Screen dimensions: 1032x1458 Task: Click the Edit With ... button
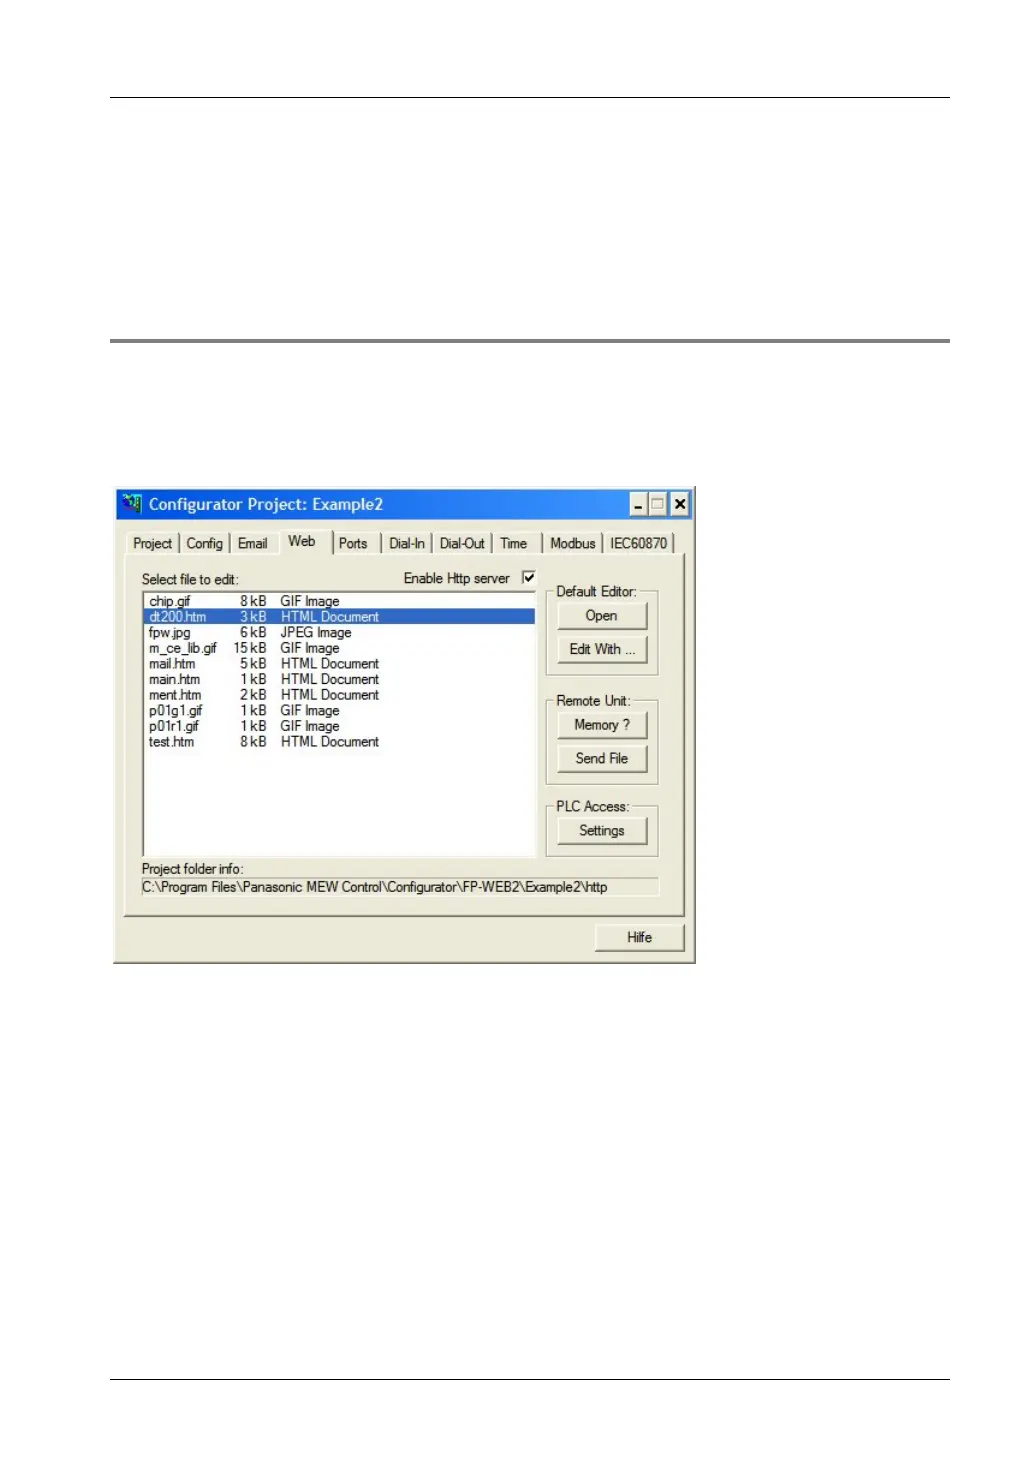pyautogui.click(x=602, y=649)
